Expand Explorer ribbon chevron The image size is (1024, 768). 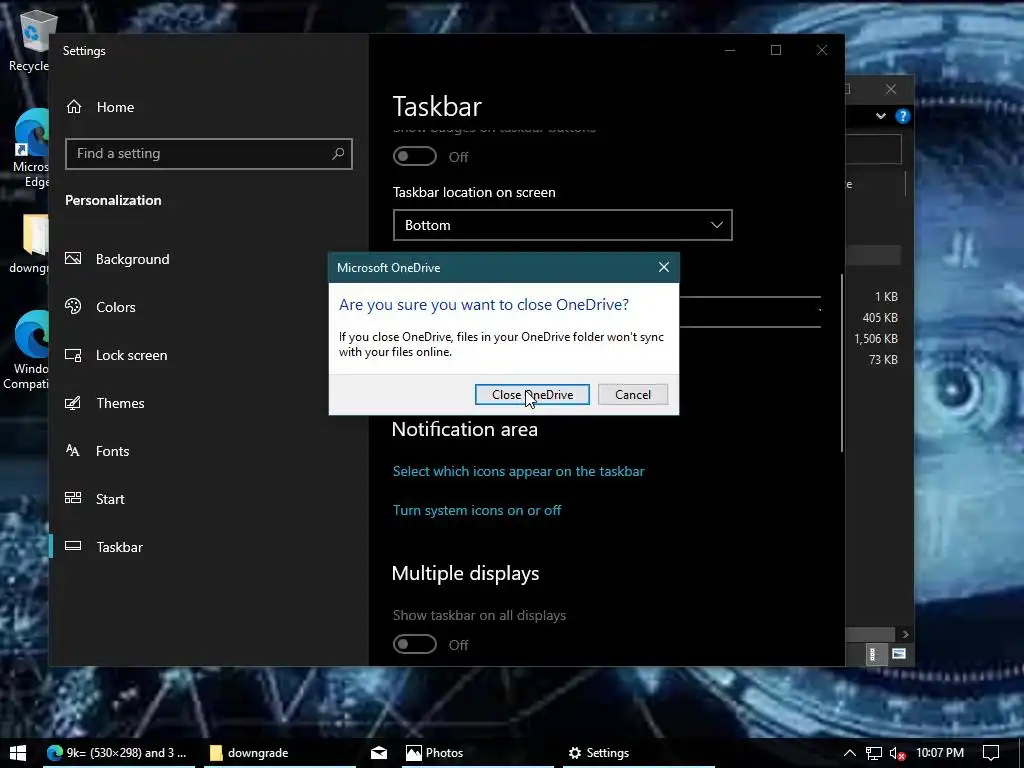point(881,116)
